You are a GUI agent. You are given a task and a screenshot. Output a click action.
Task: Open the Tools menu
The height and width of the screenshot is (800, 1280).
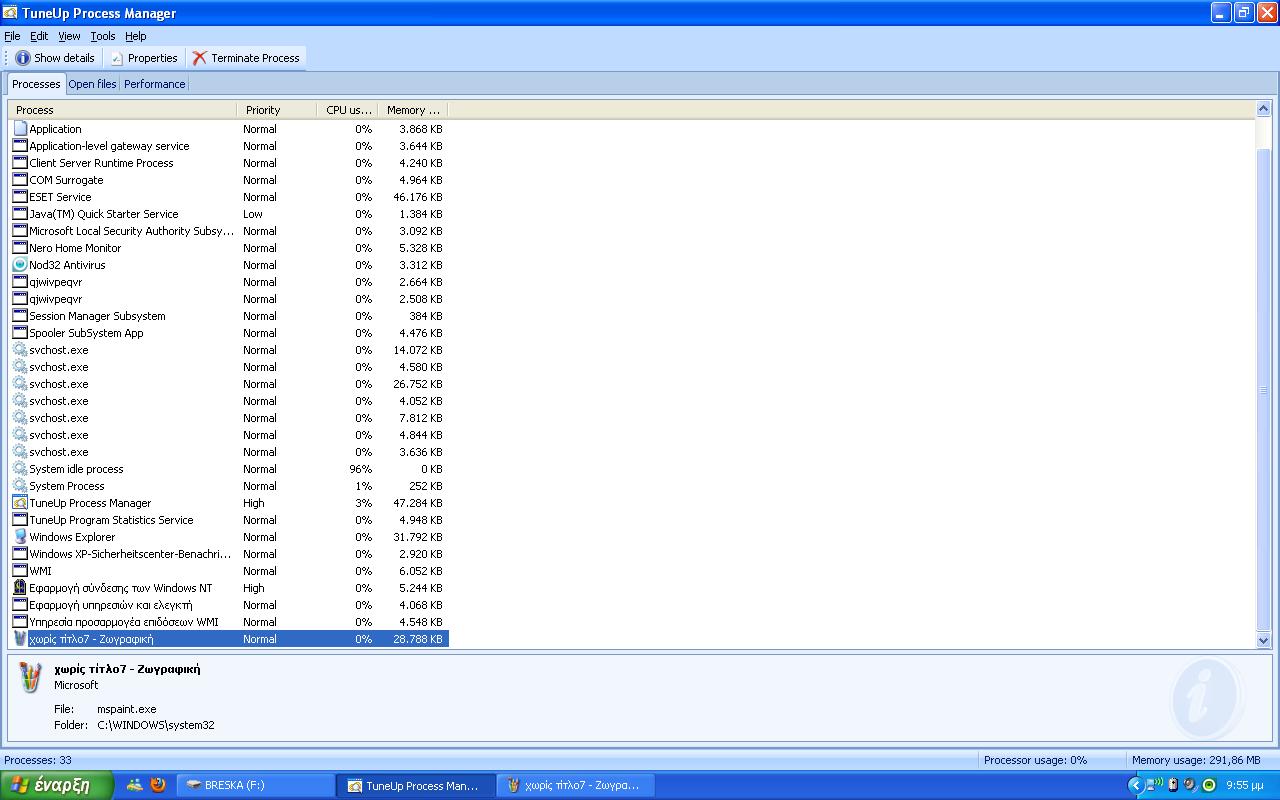[103, 36]
